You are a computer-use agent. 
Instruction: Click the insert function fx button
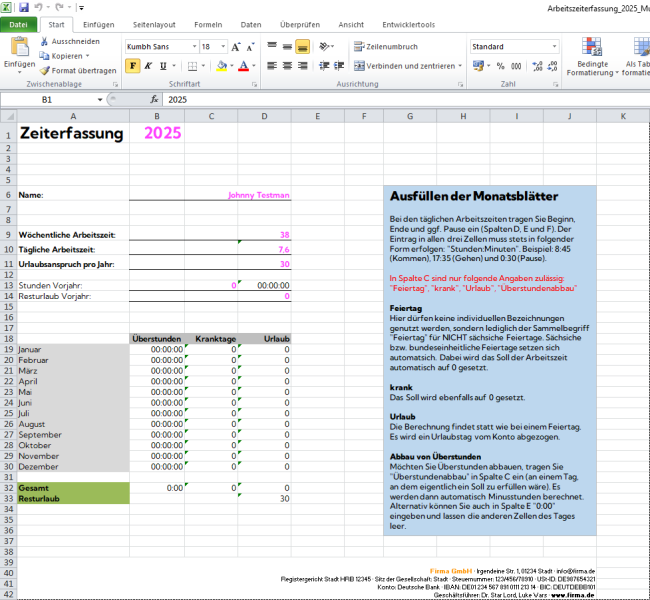[154, 99]
